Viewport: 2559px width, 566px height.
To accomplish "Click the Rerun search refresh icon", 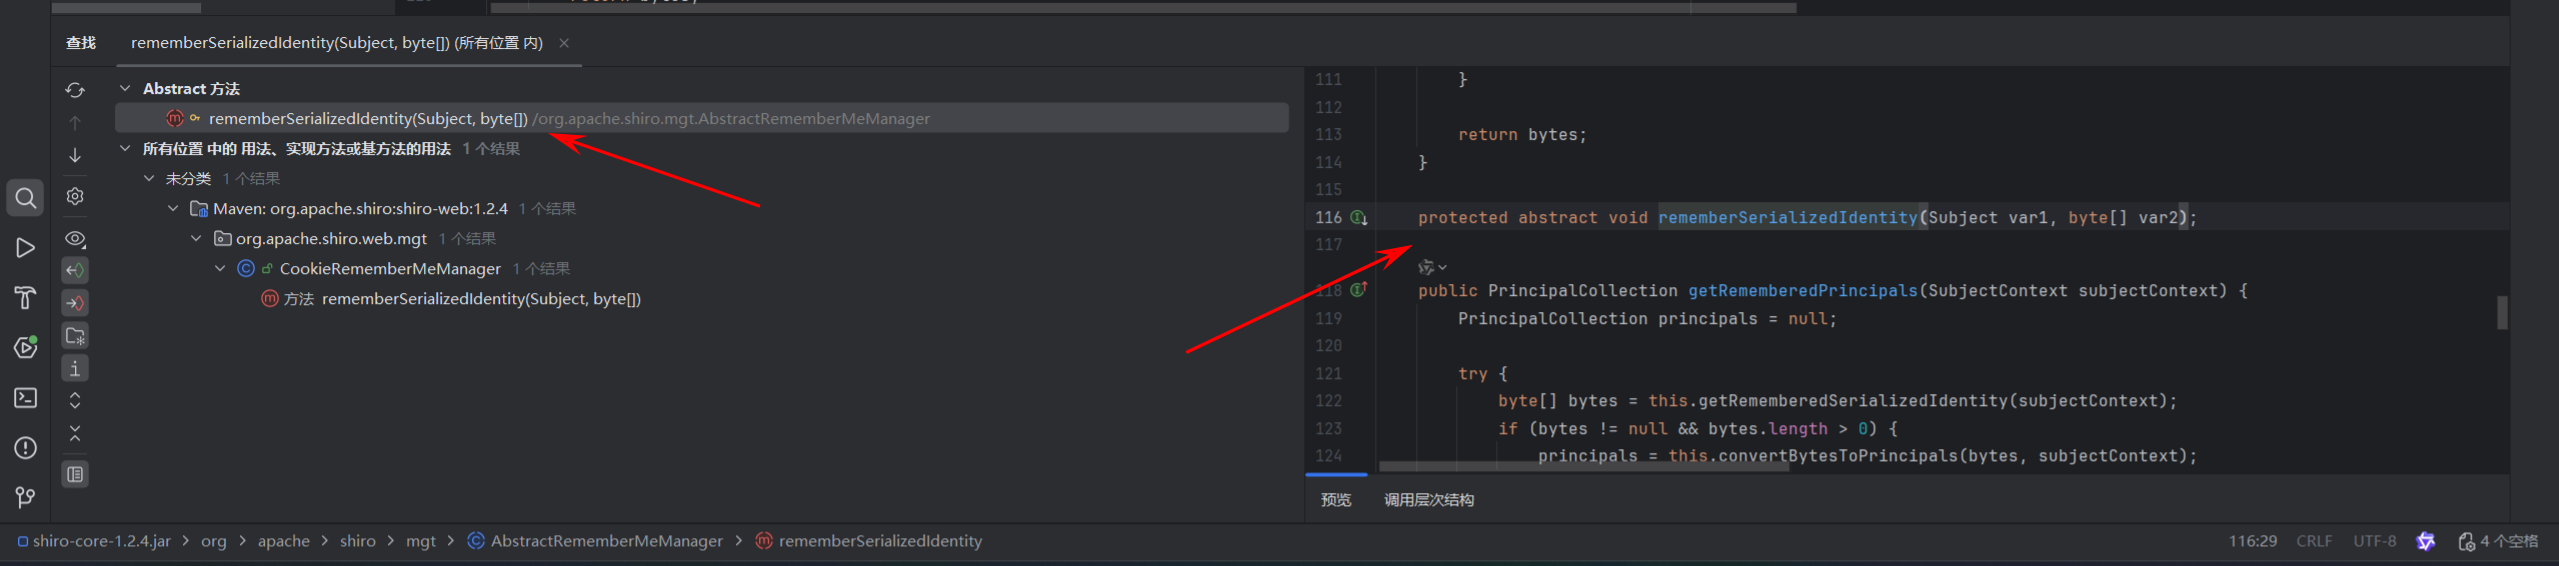I will 75,90.
